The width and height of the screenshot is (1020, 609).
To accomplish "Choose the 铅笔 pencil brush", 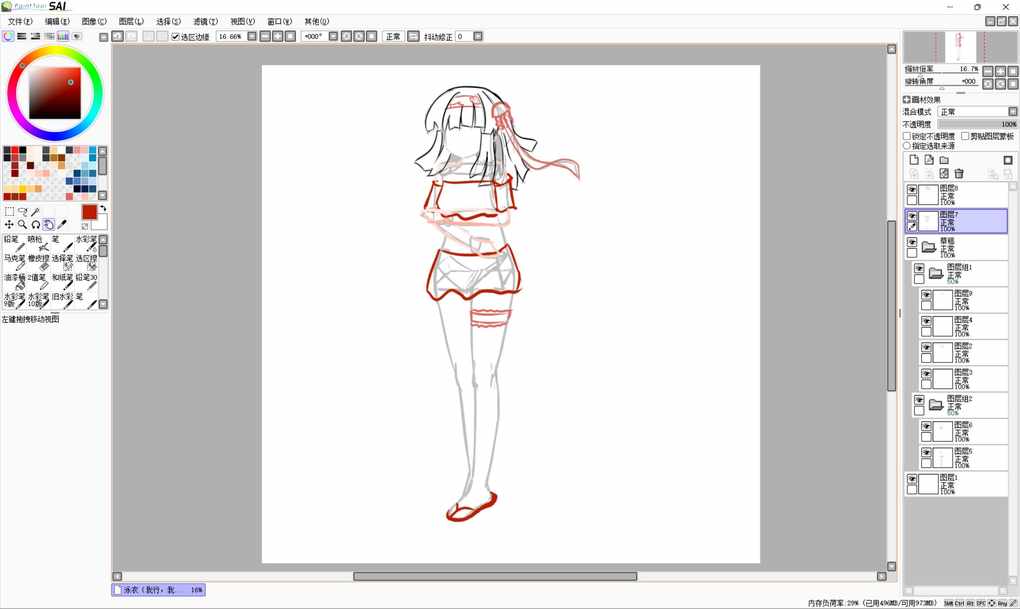I will 15,243.
